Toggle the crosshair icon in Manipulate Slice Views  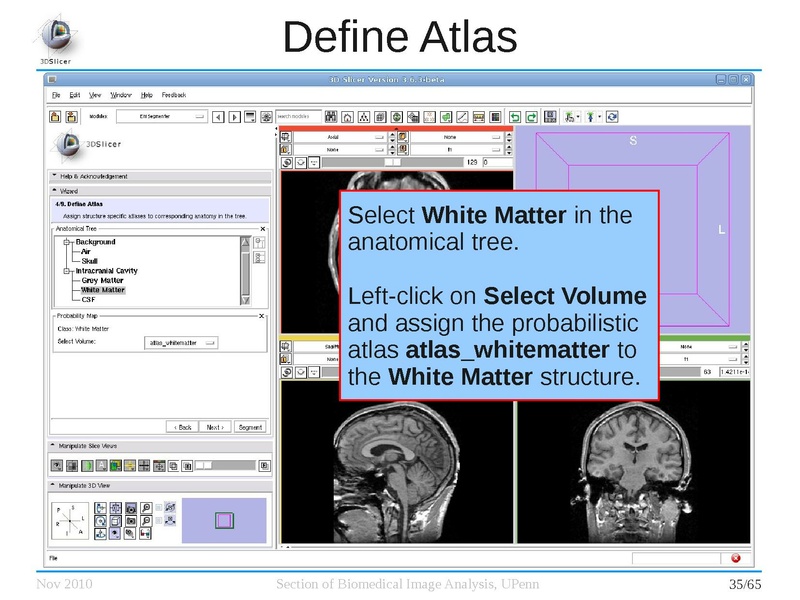click(x=143, y=464)
